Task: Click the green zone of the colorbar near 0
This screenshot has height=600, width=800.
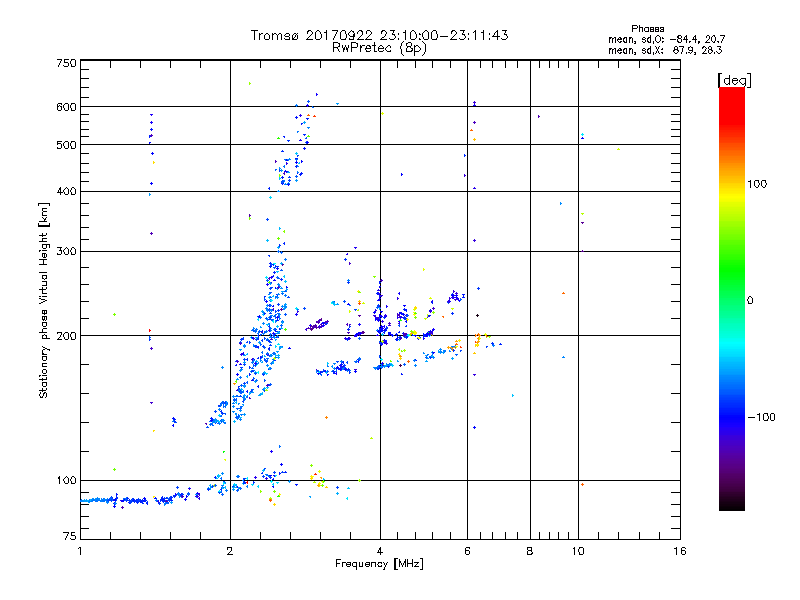Action: click(x=732, y=276)
